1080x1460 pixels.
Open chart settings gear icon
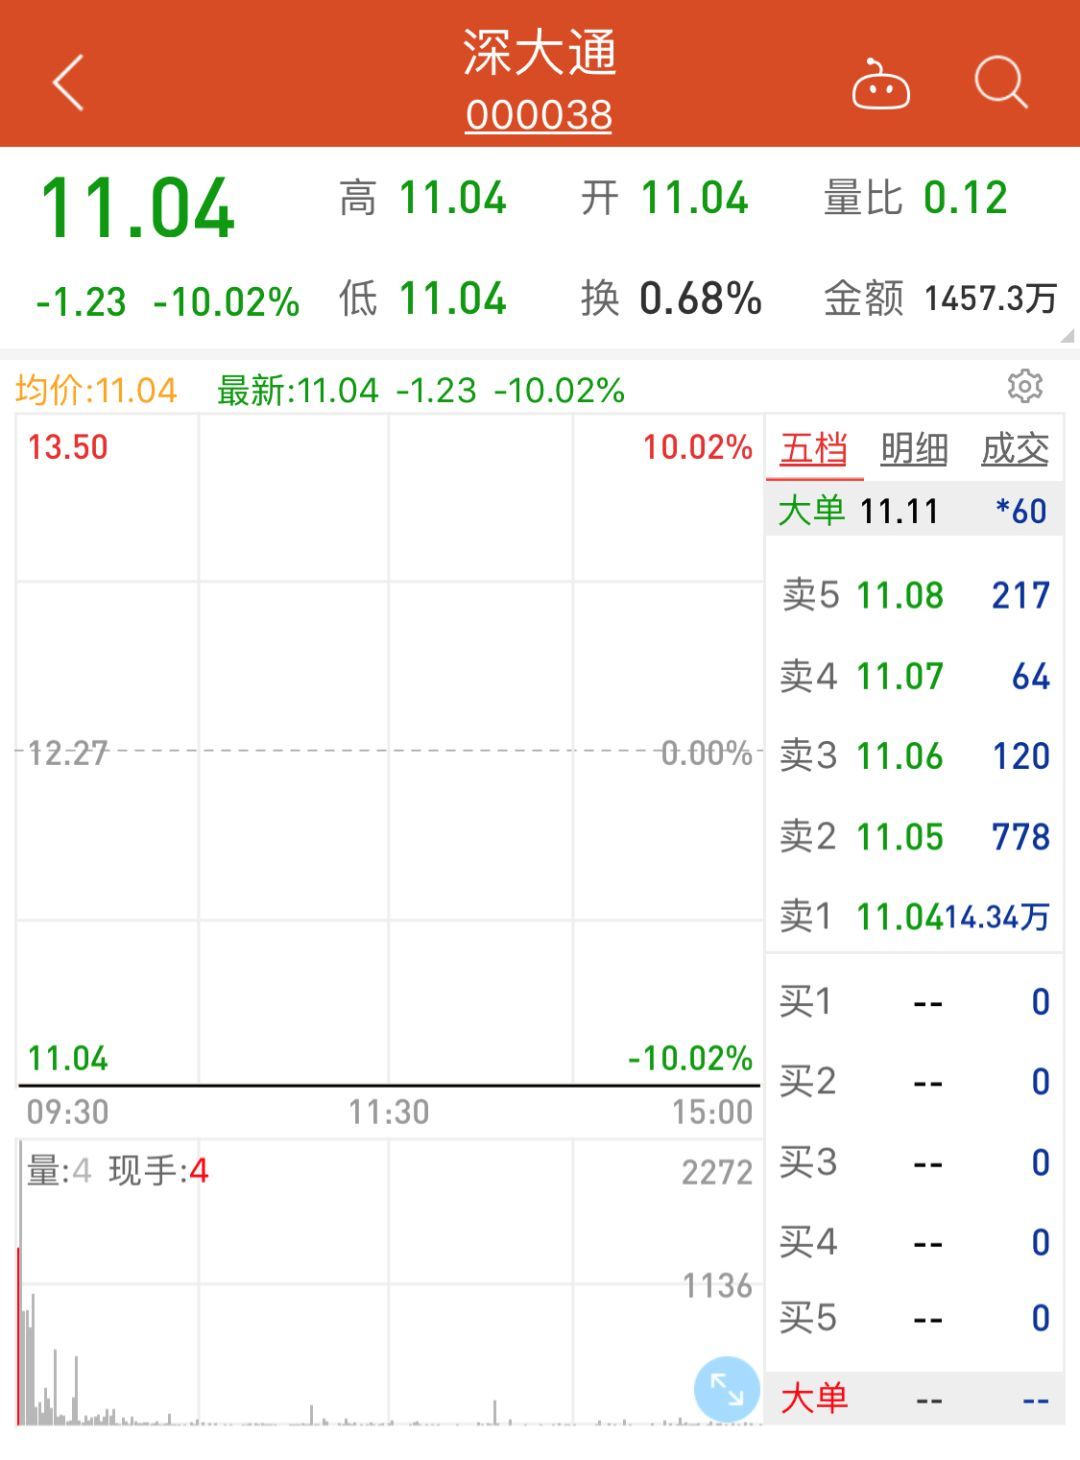(1025, 386)
